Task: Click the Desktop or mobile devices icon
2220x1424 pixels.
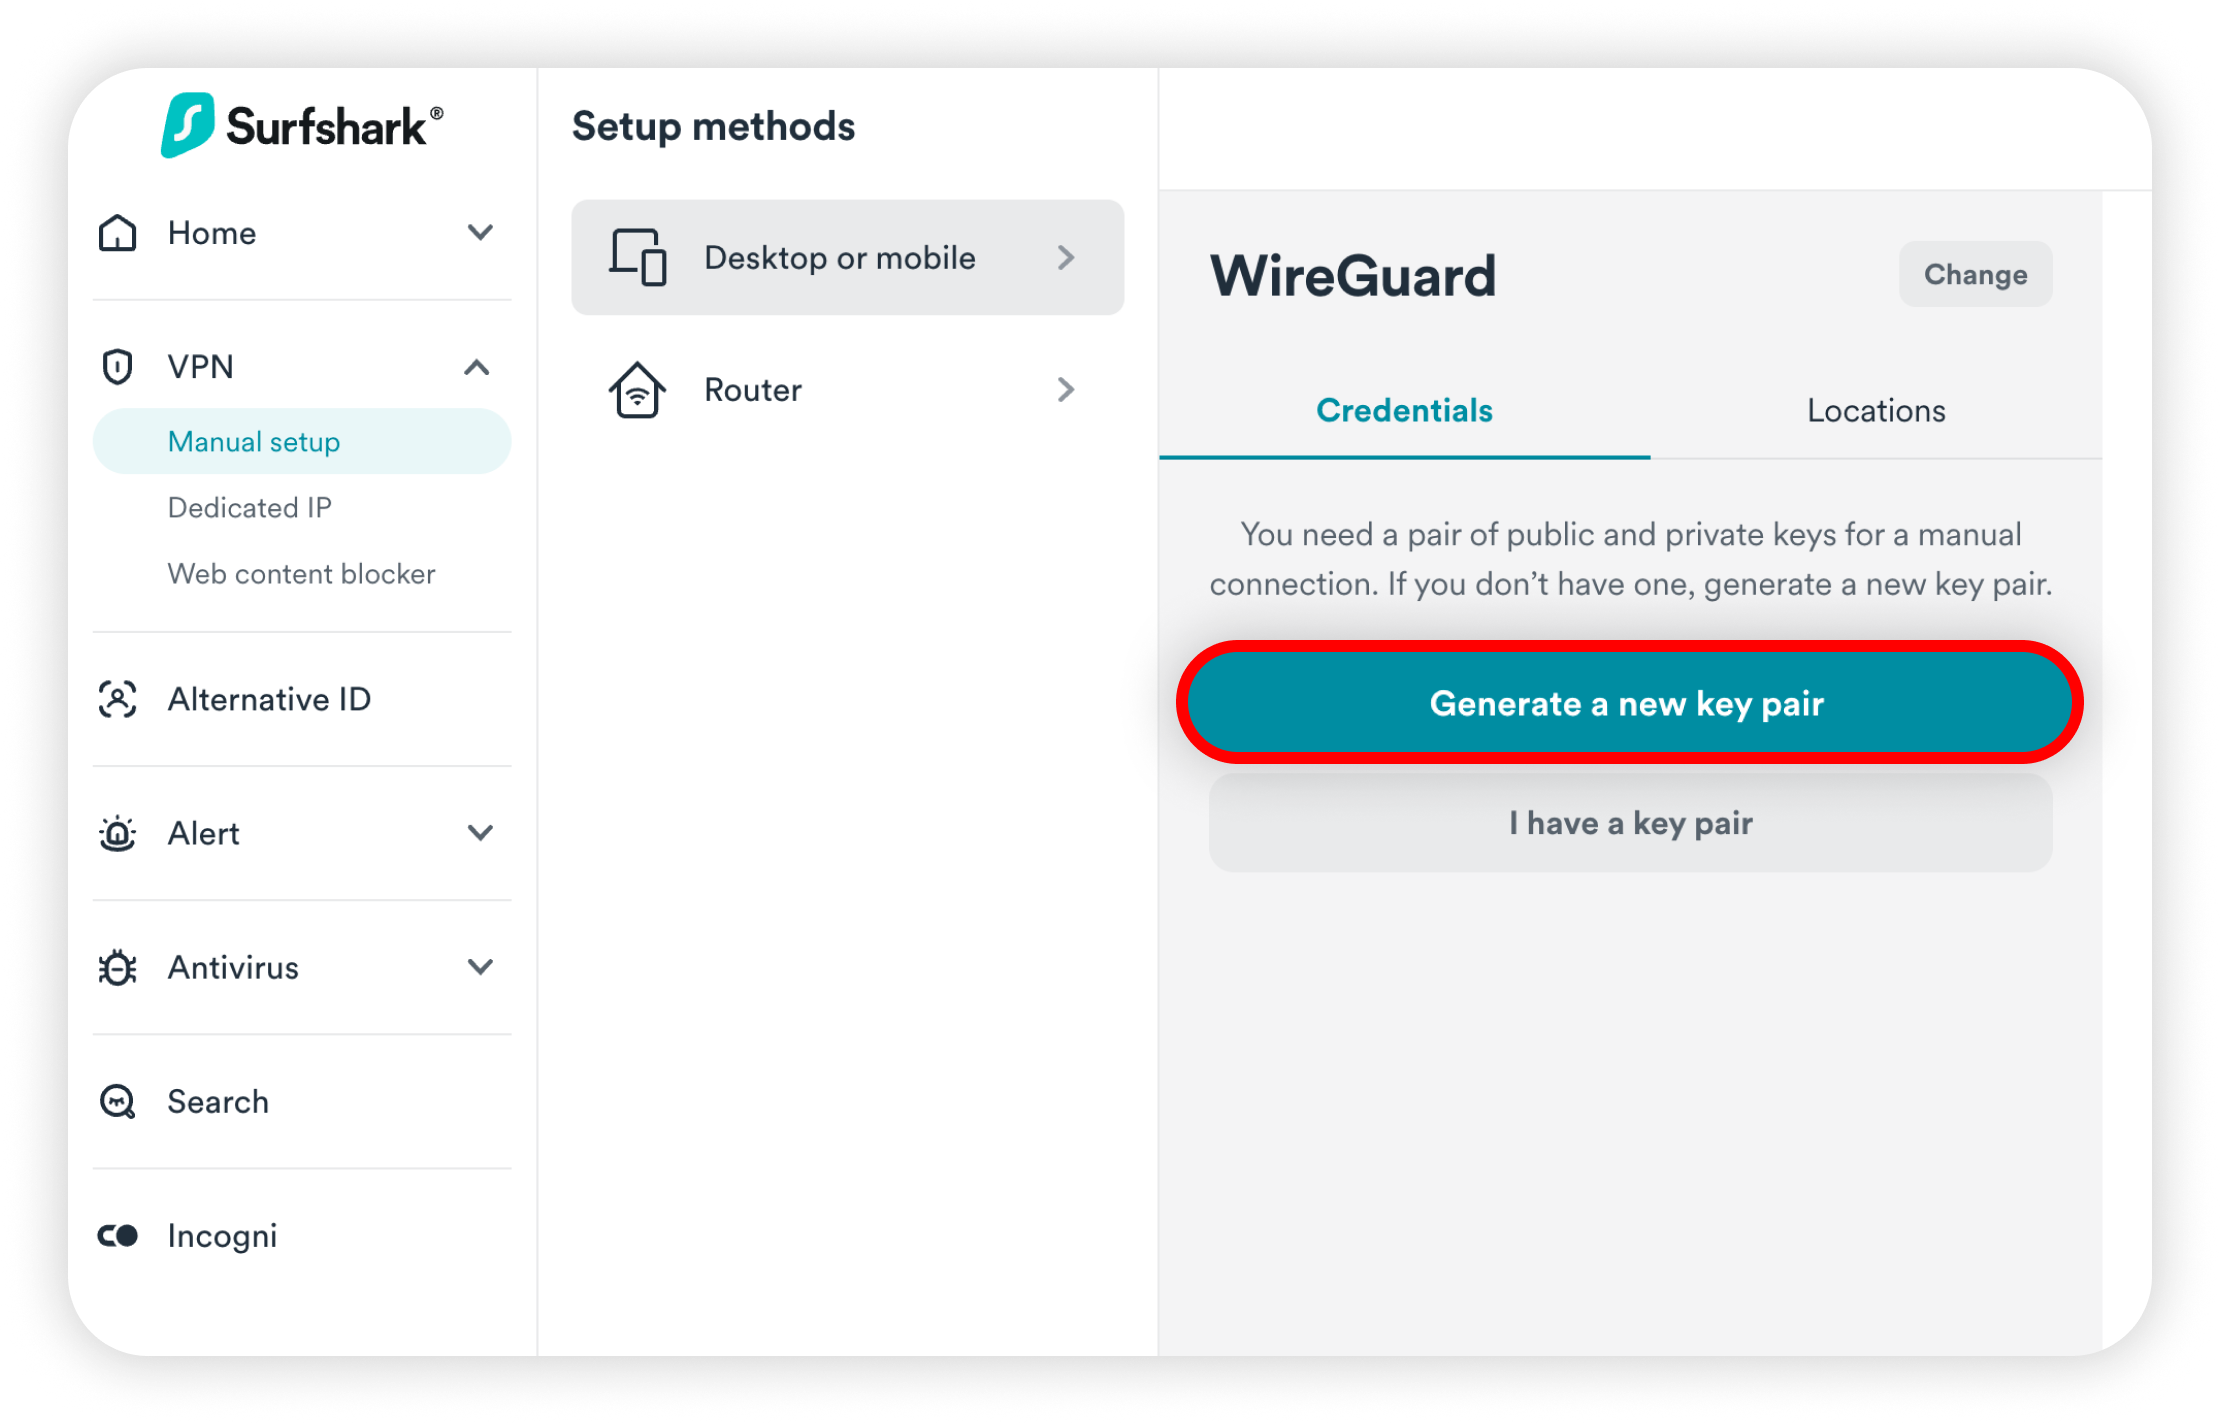Action: pos(638,258)
